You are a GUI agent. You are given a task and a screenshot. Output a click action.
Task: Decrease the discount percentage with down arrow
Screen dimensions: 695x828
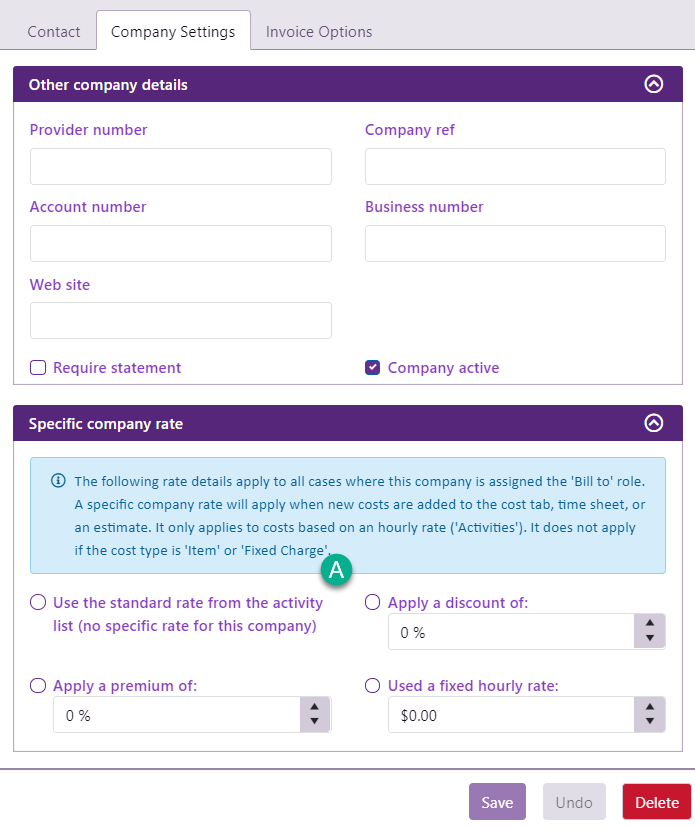point(650,639)
